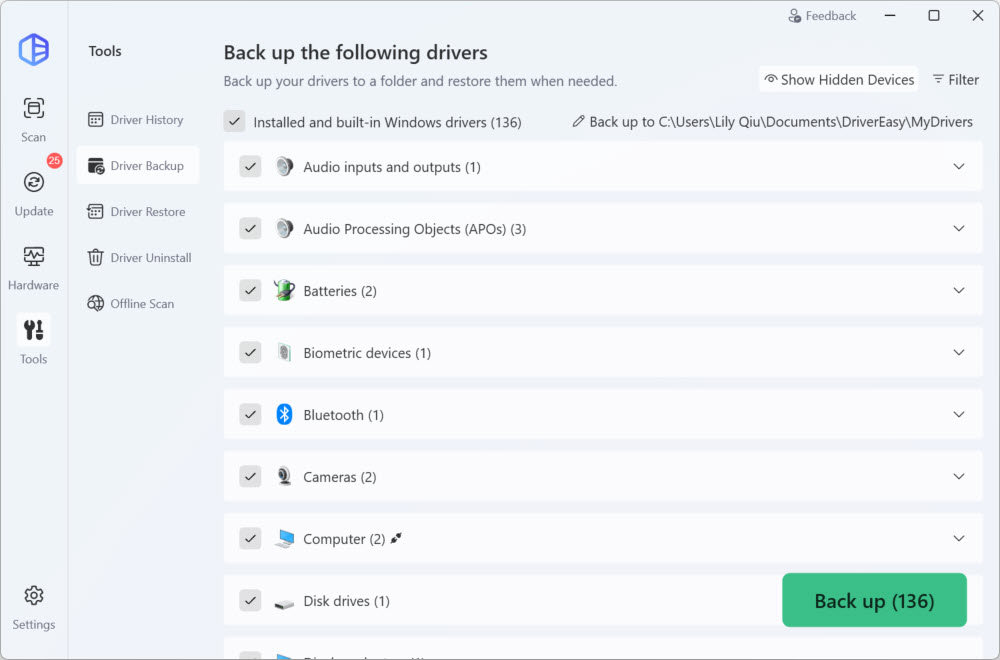The width and height of the screenshot is (1000, 660).
Task: Open Settings gear in sidebar
Action: click(x=33, y=605)
